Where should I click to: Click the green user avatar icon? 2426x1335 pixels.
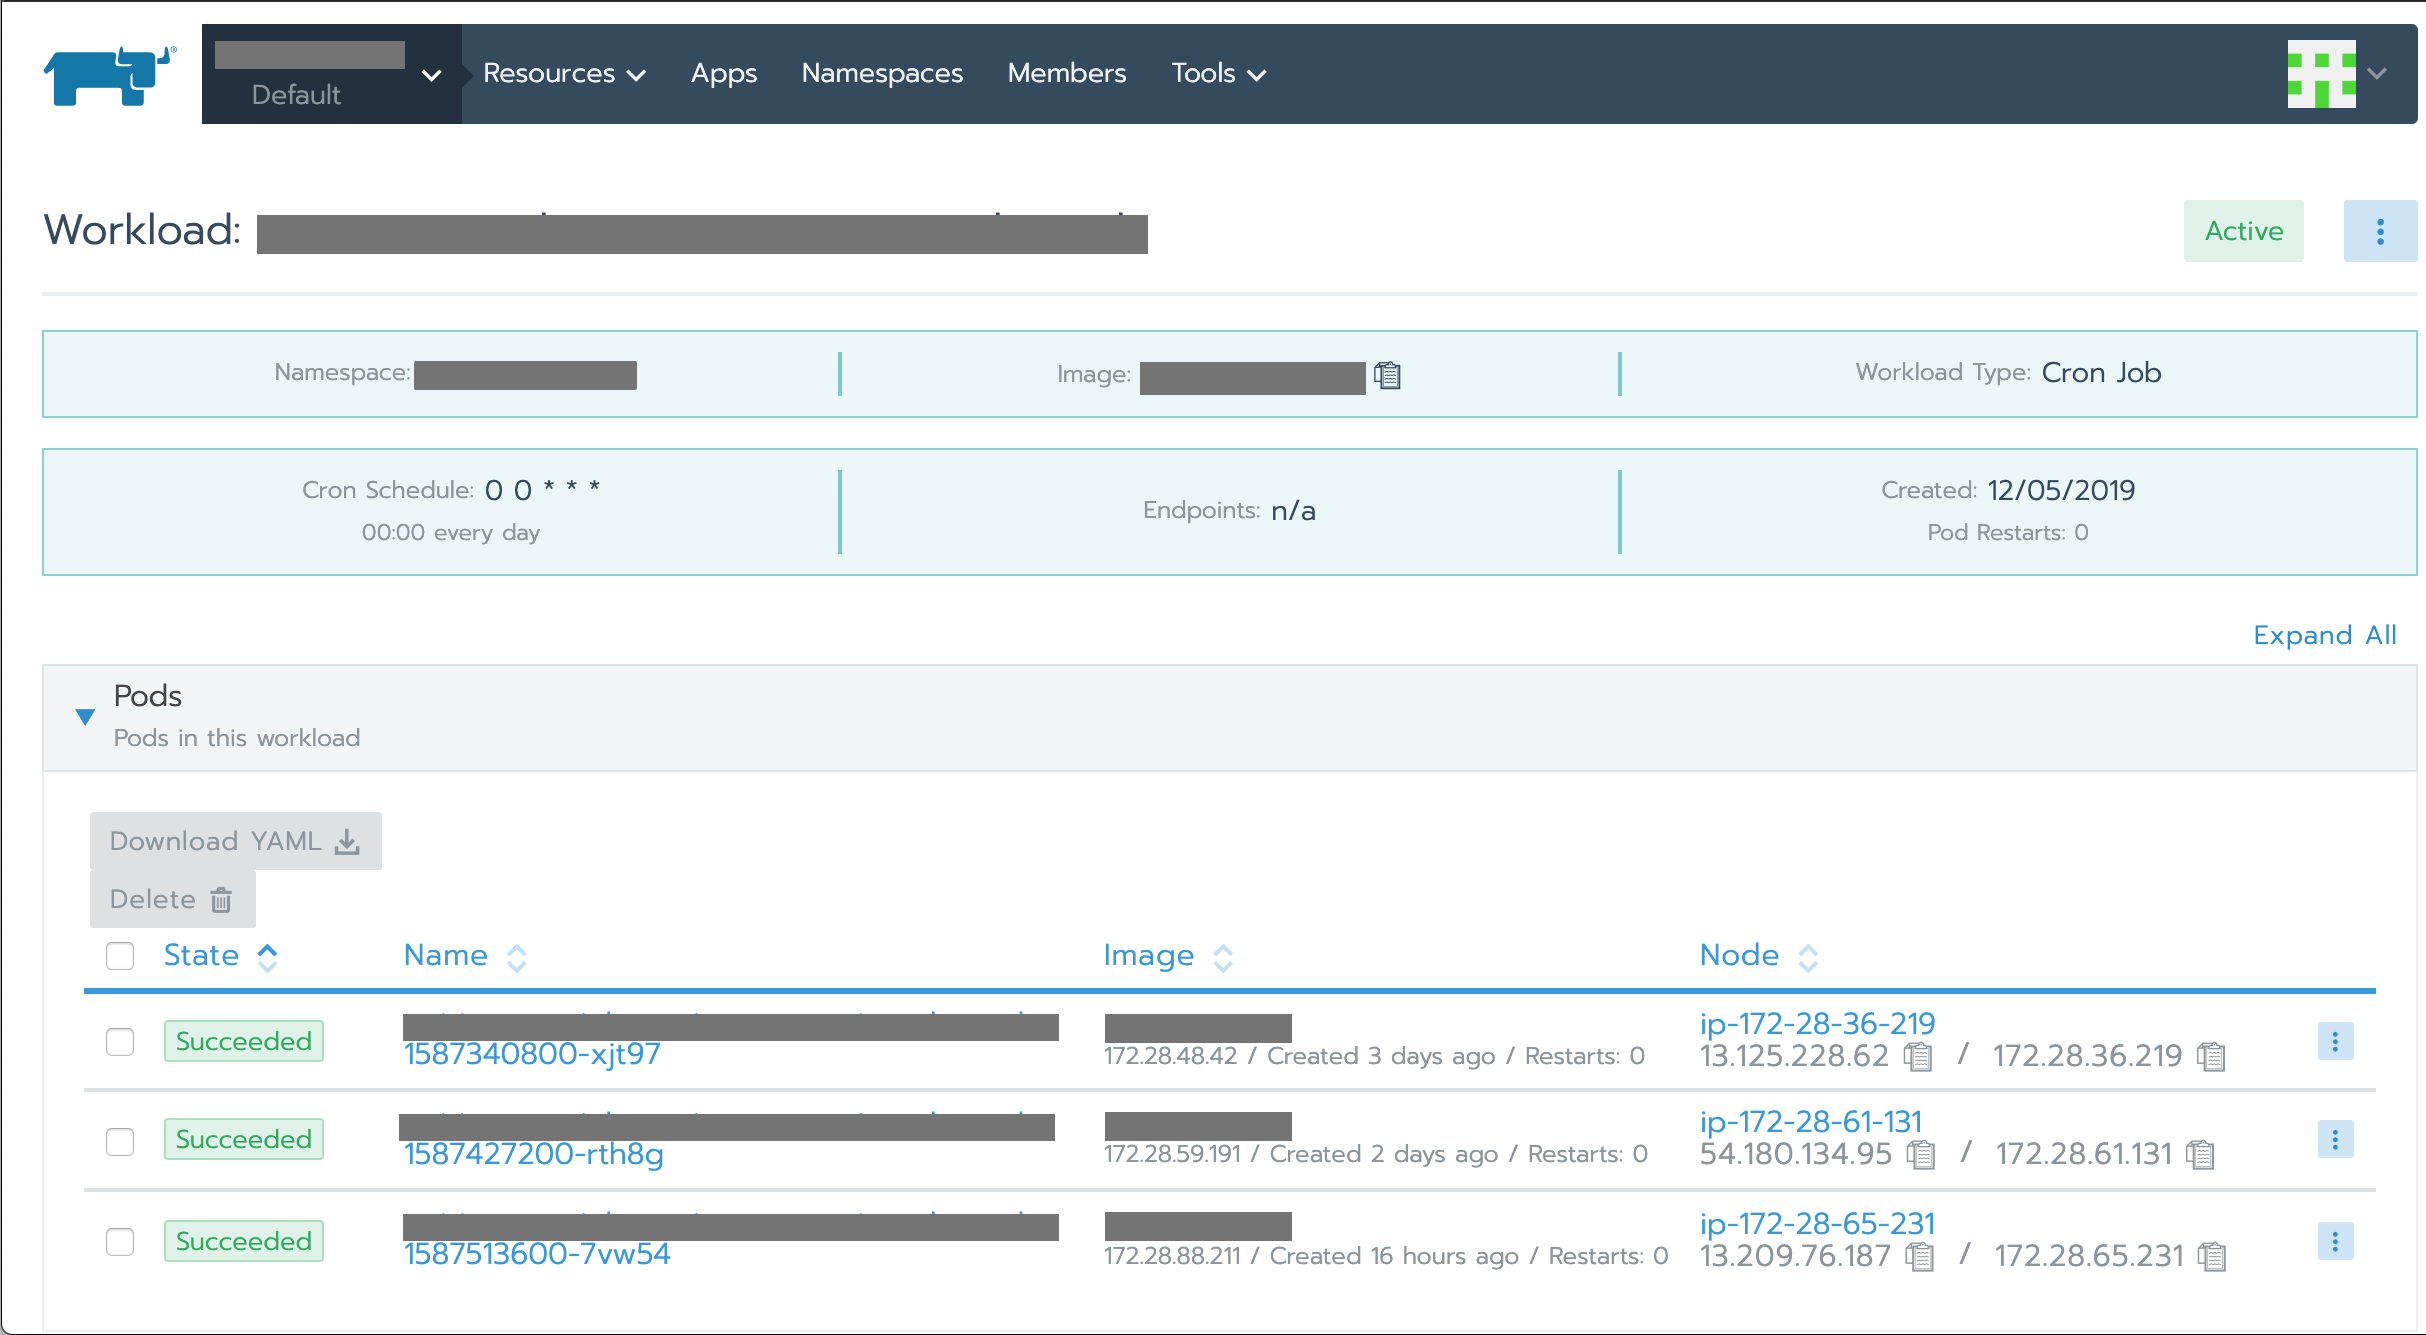coord(2322,74)
